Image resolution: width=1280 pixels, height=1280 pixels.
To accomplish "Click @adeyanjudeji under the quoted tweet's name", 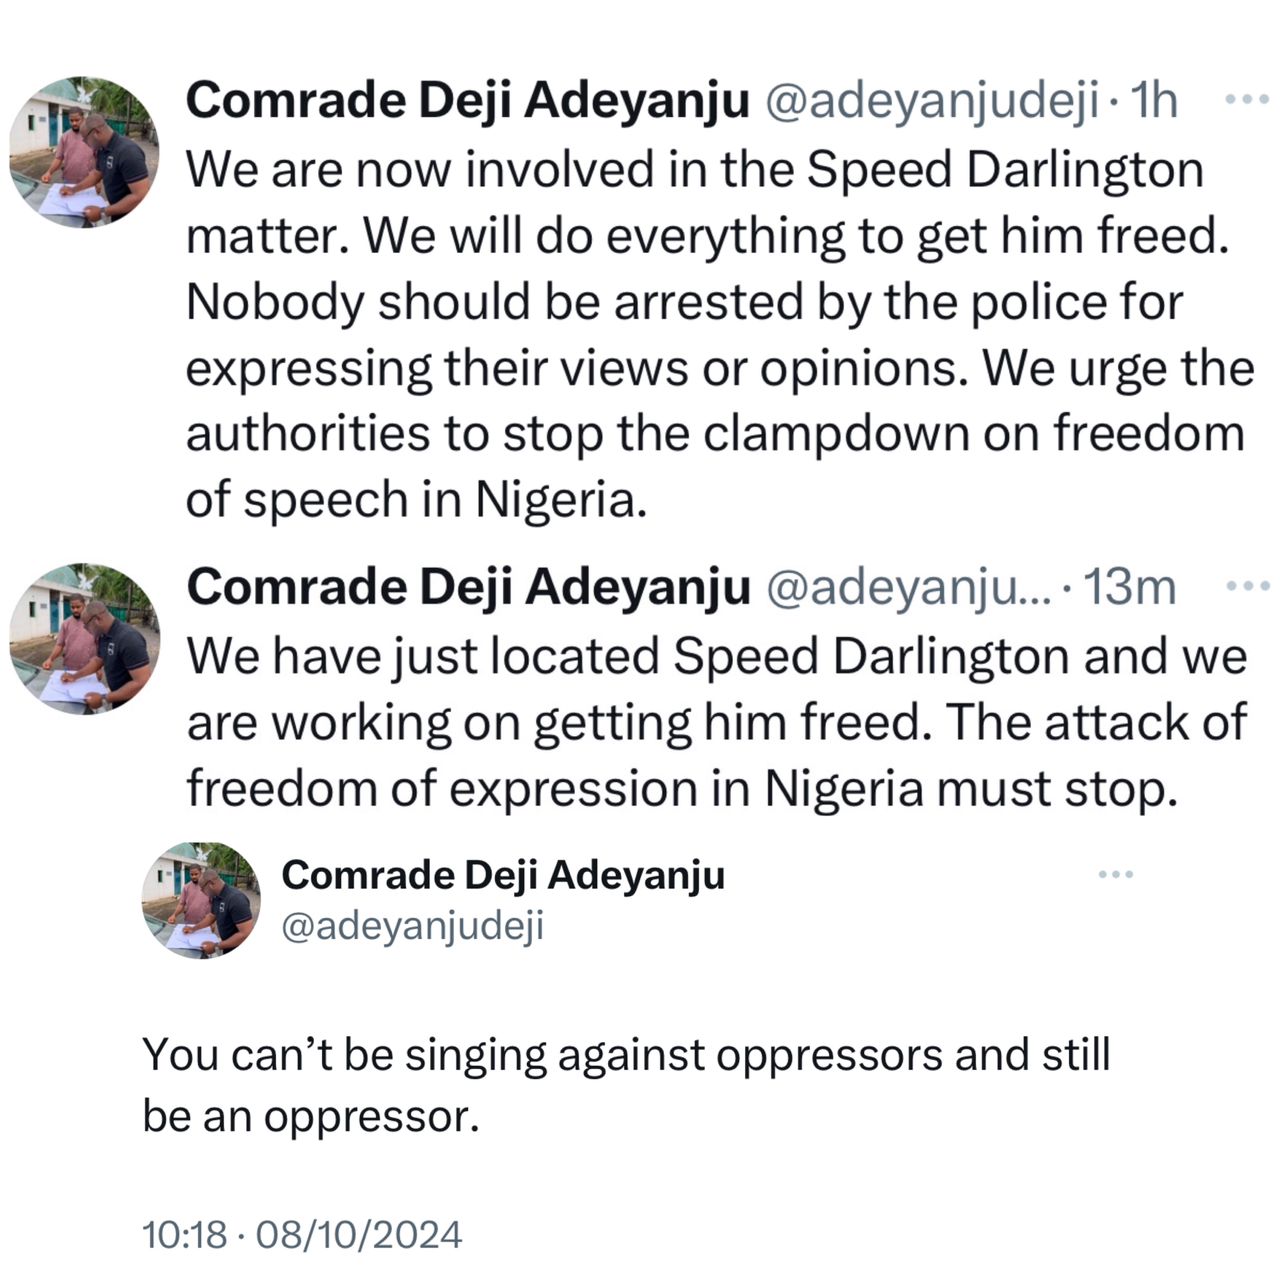I will pos(412,926).
